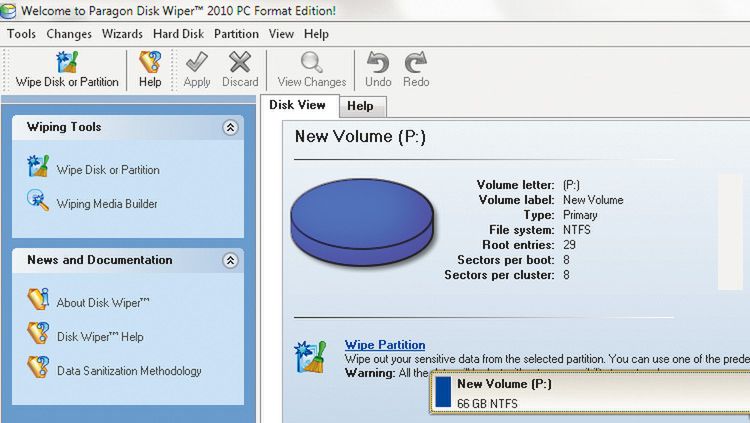This screenshot has width=750, height=423.
Task: Click the Type value 'Primary'
Action: pyautogui.click(x=580, y=215)
